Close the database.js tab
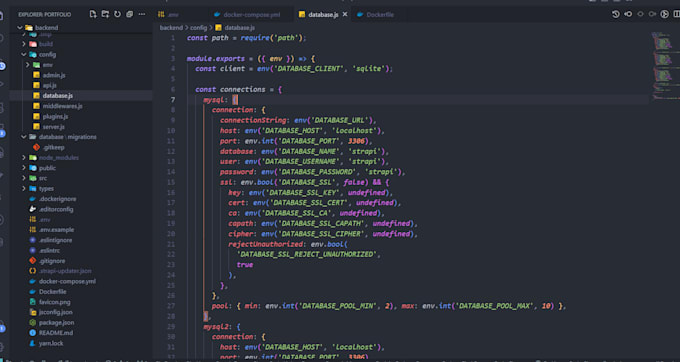 345,14
